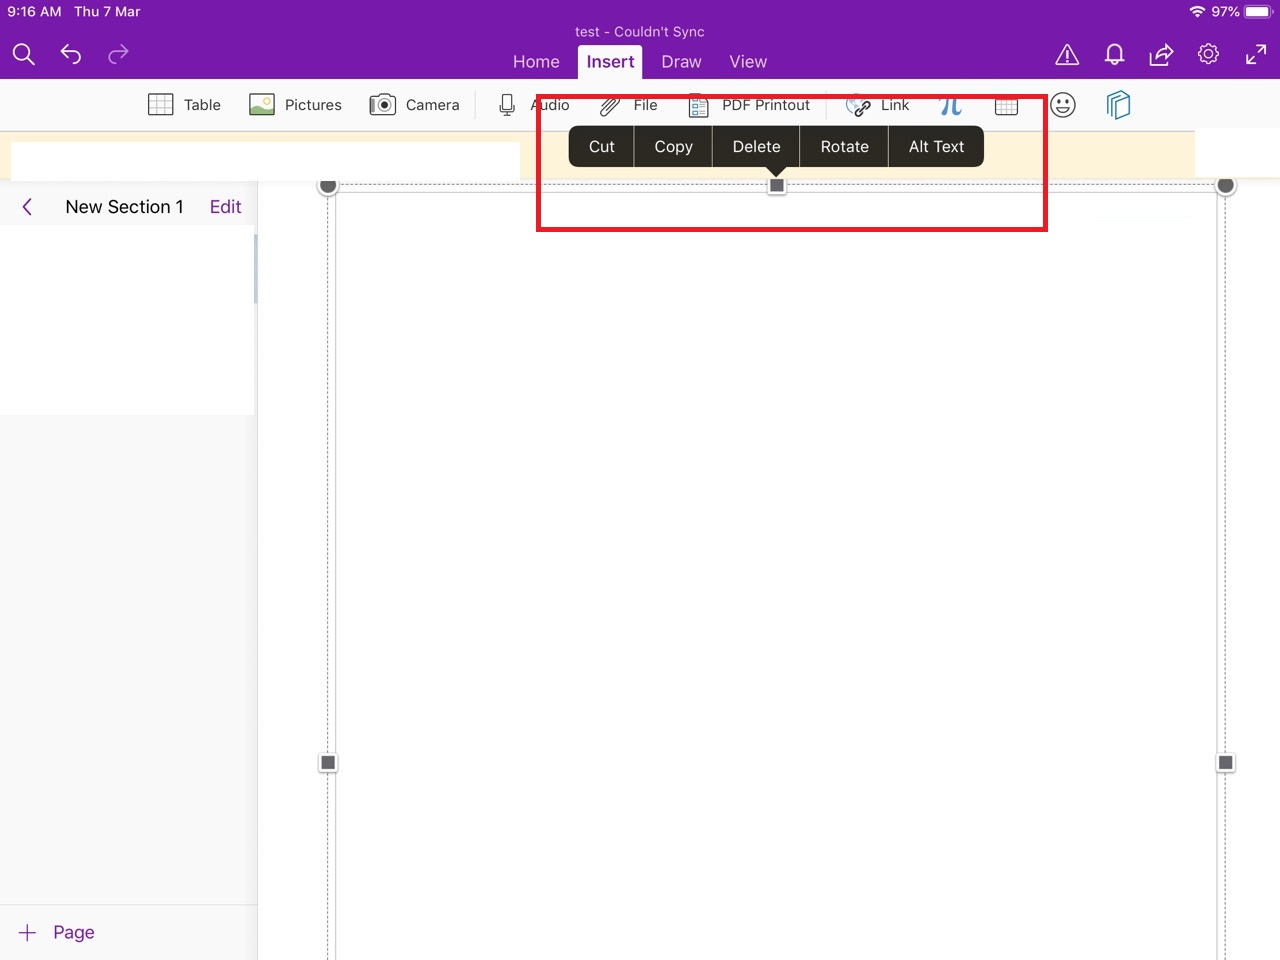Tap the Wi-Fi status icon
This screenshot has height=960, width=1280.
(1197, 12)
